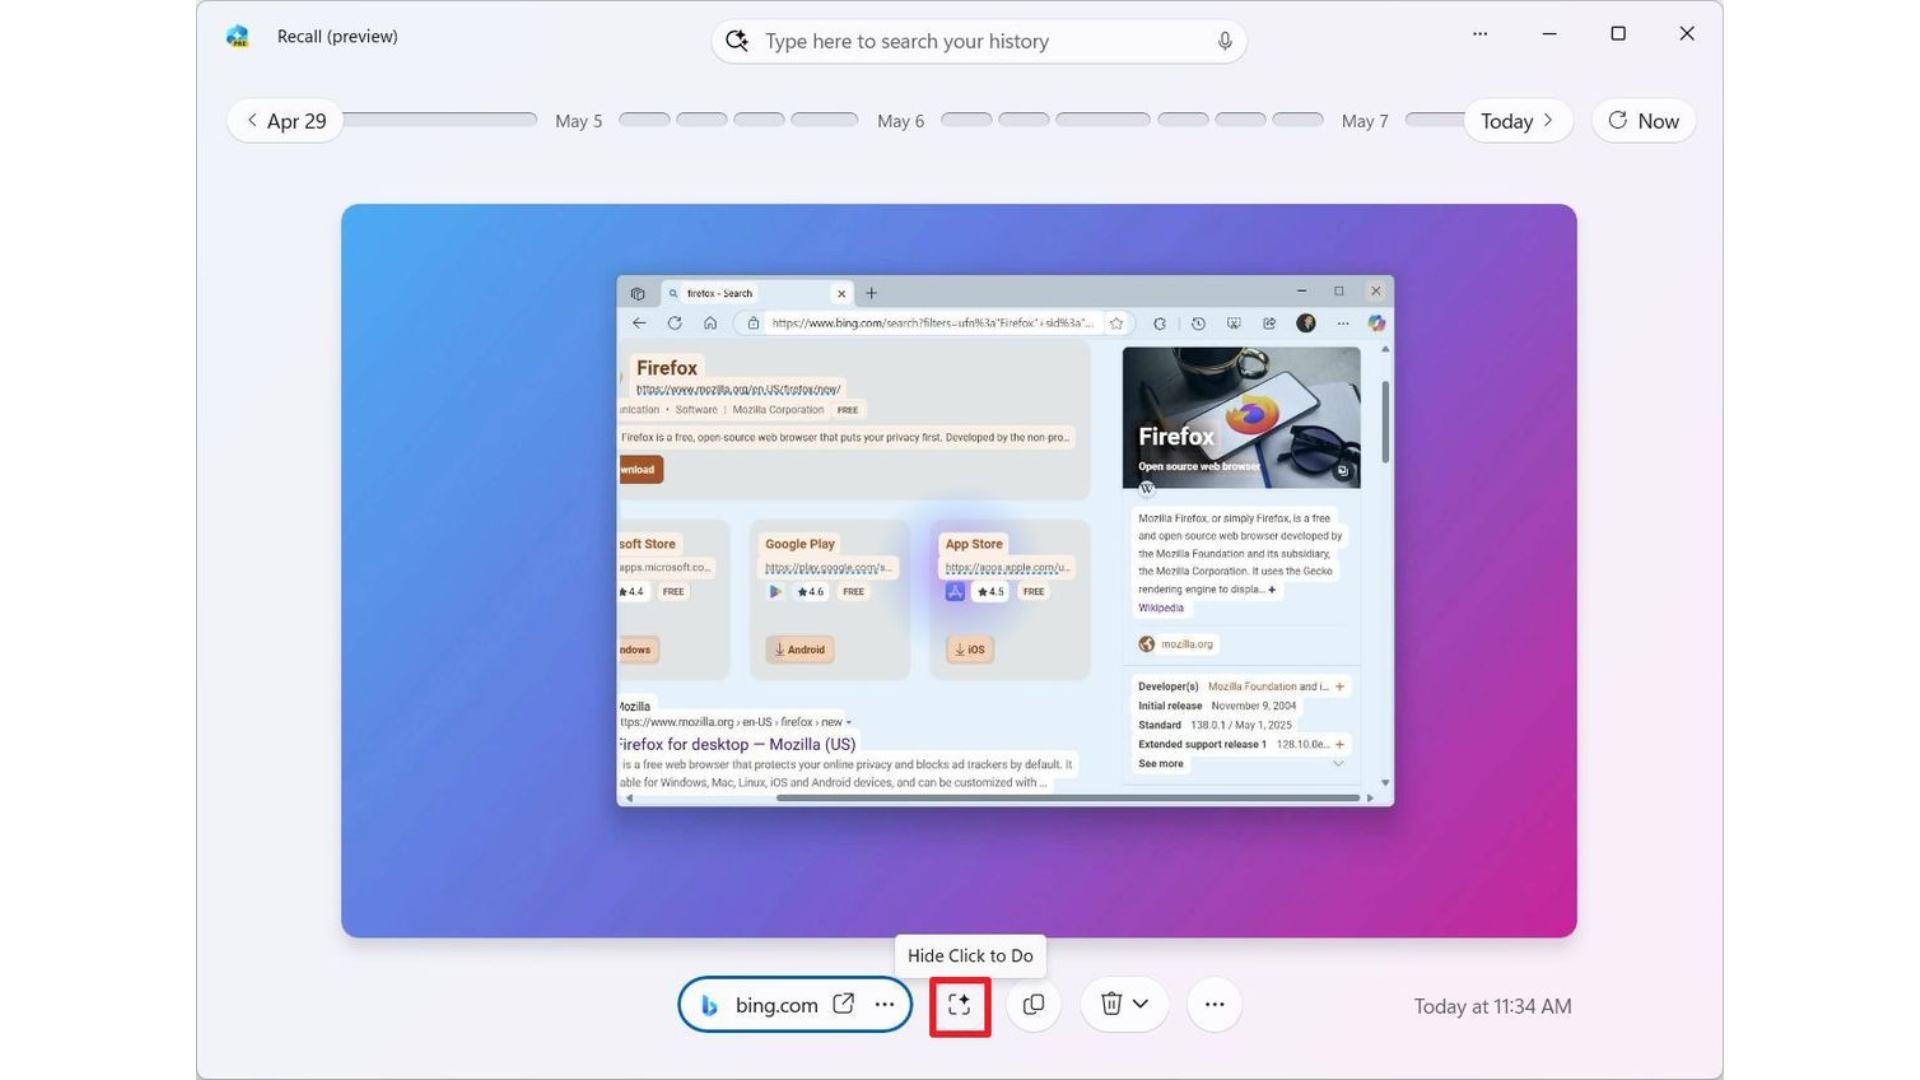Visit bing.com from the snapshot toolbar
The width and height of the screenshot is (1920, 1080).
[775, 1004]
